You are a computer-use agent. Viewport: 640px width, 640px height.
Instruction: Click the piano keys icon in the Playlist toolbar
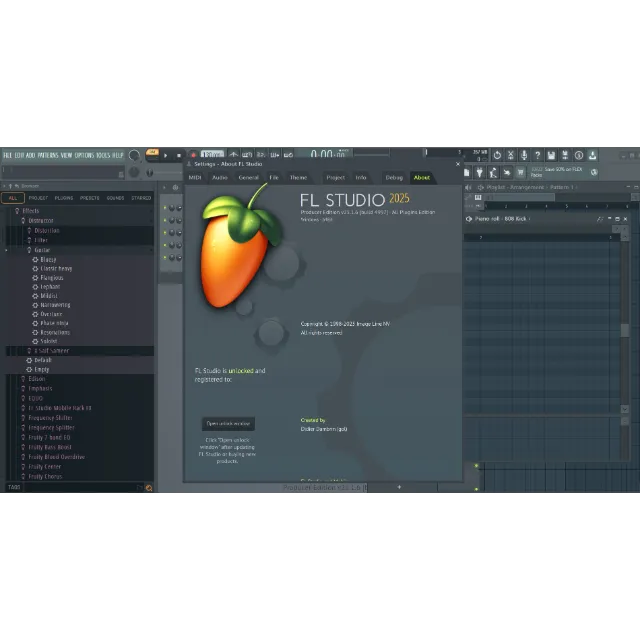(478, 198)
